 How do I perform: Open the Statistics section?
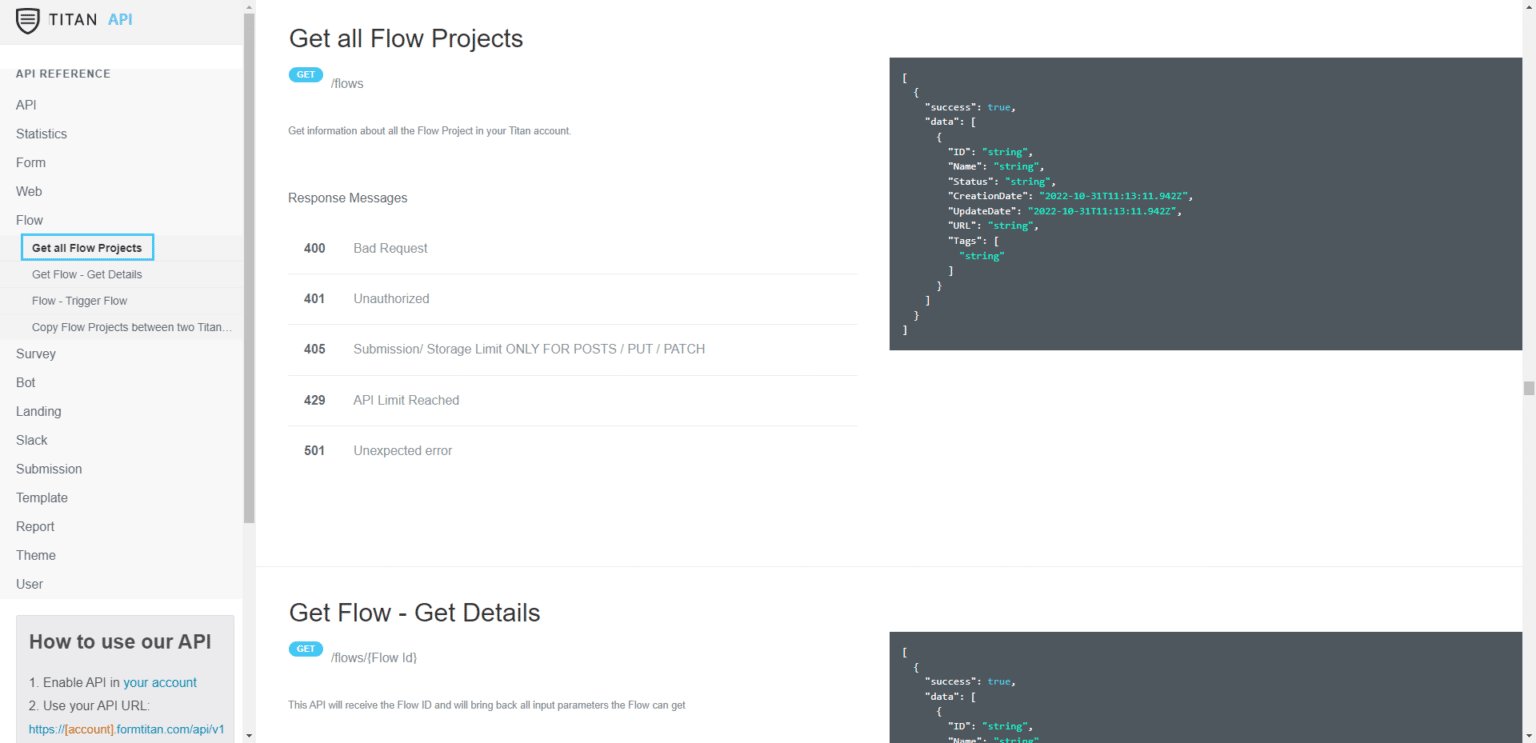click(x=41, y=133)
